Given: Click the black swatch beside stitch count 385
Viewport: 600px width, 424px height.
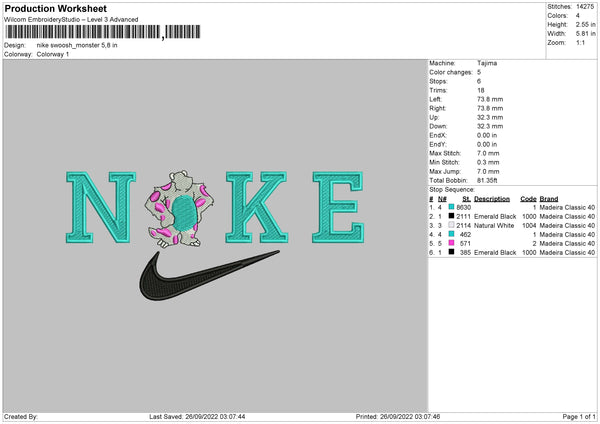Looking at the screenshot, I should pyautogui.click(x=451, y=252).
